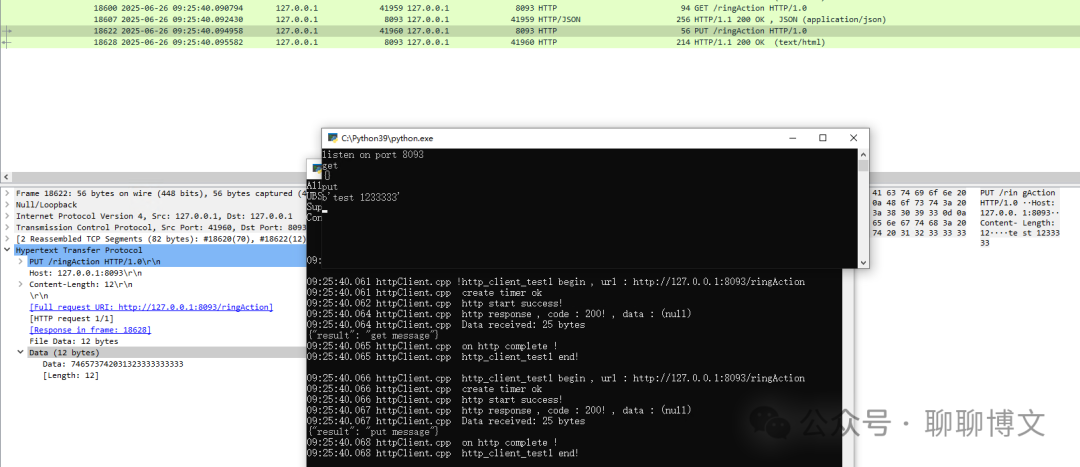
Task: Collapse the Hypertext Transfer Protocol node
Action: [7, 251]
